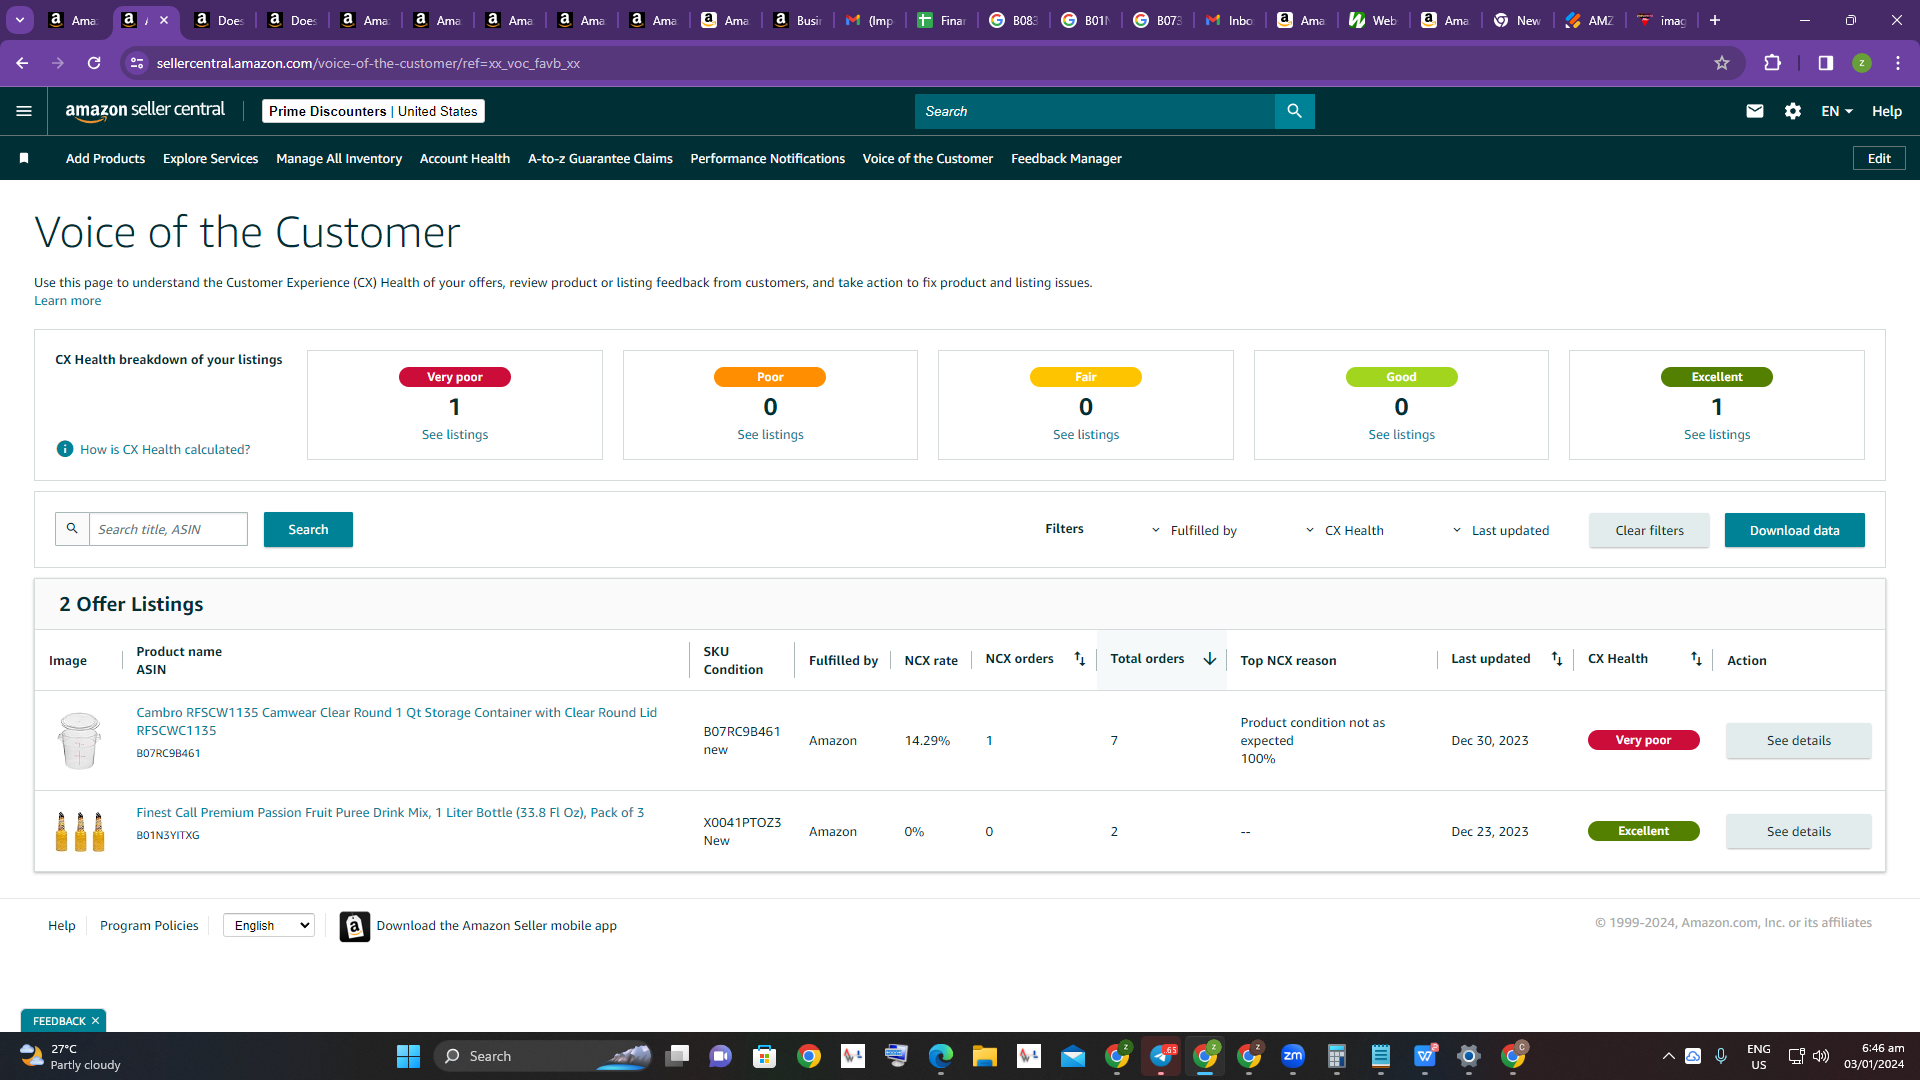See listings under Excellent
Image resolution: width=1920 pixels, height=1080 pixels.
point(1717,435)
